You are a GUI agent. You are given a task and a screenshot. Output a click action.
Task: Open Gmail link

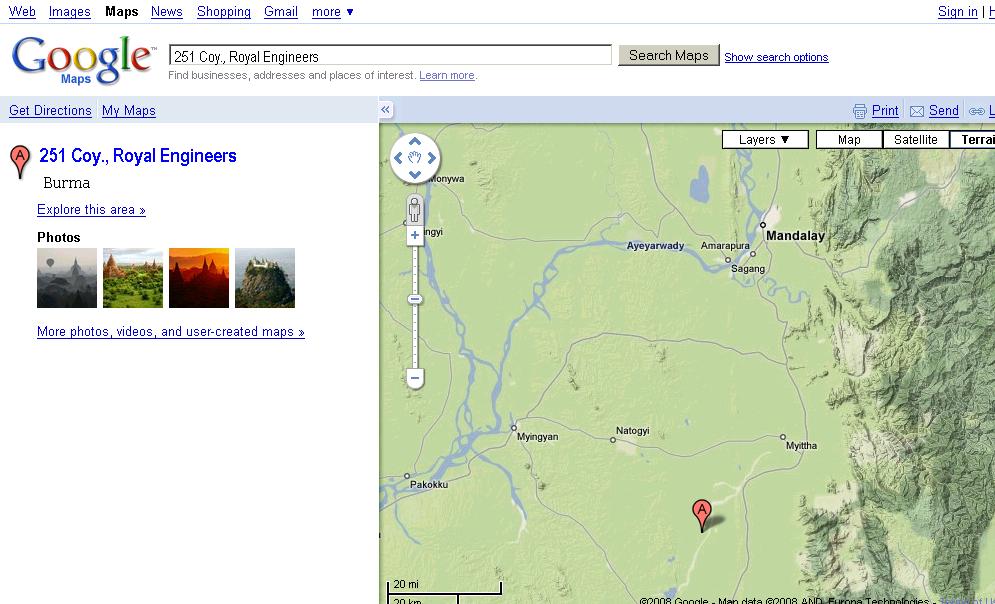click(x=281, y=11)
